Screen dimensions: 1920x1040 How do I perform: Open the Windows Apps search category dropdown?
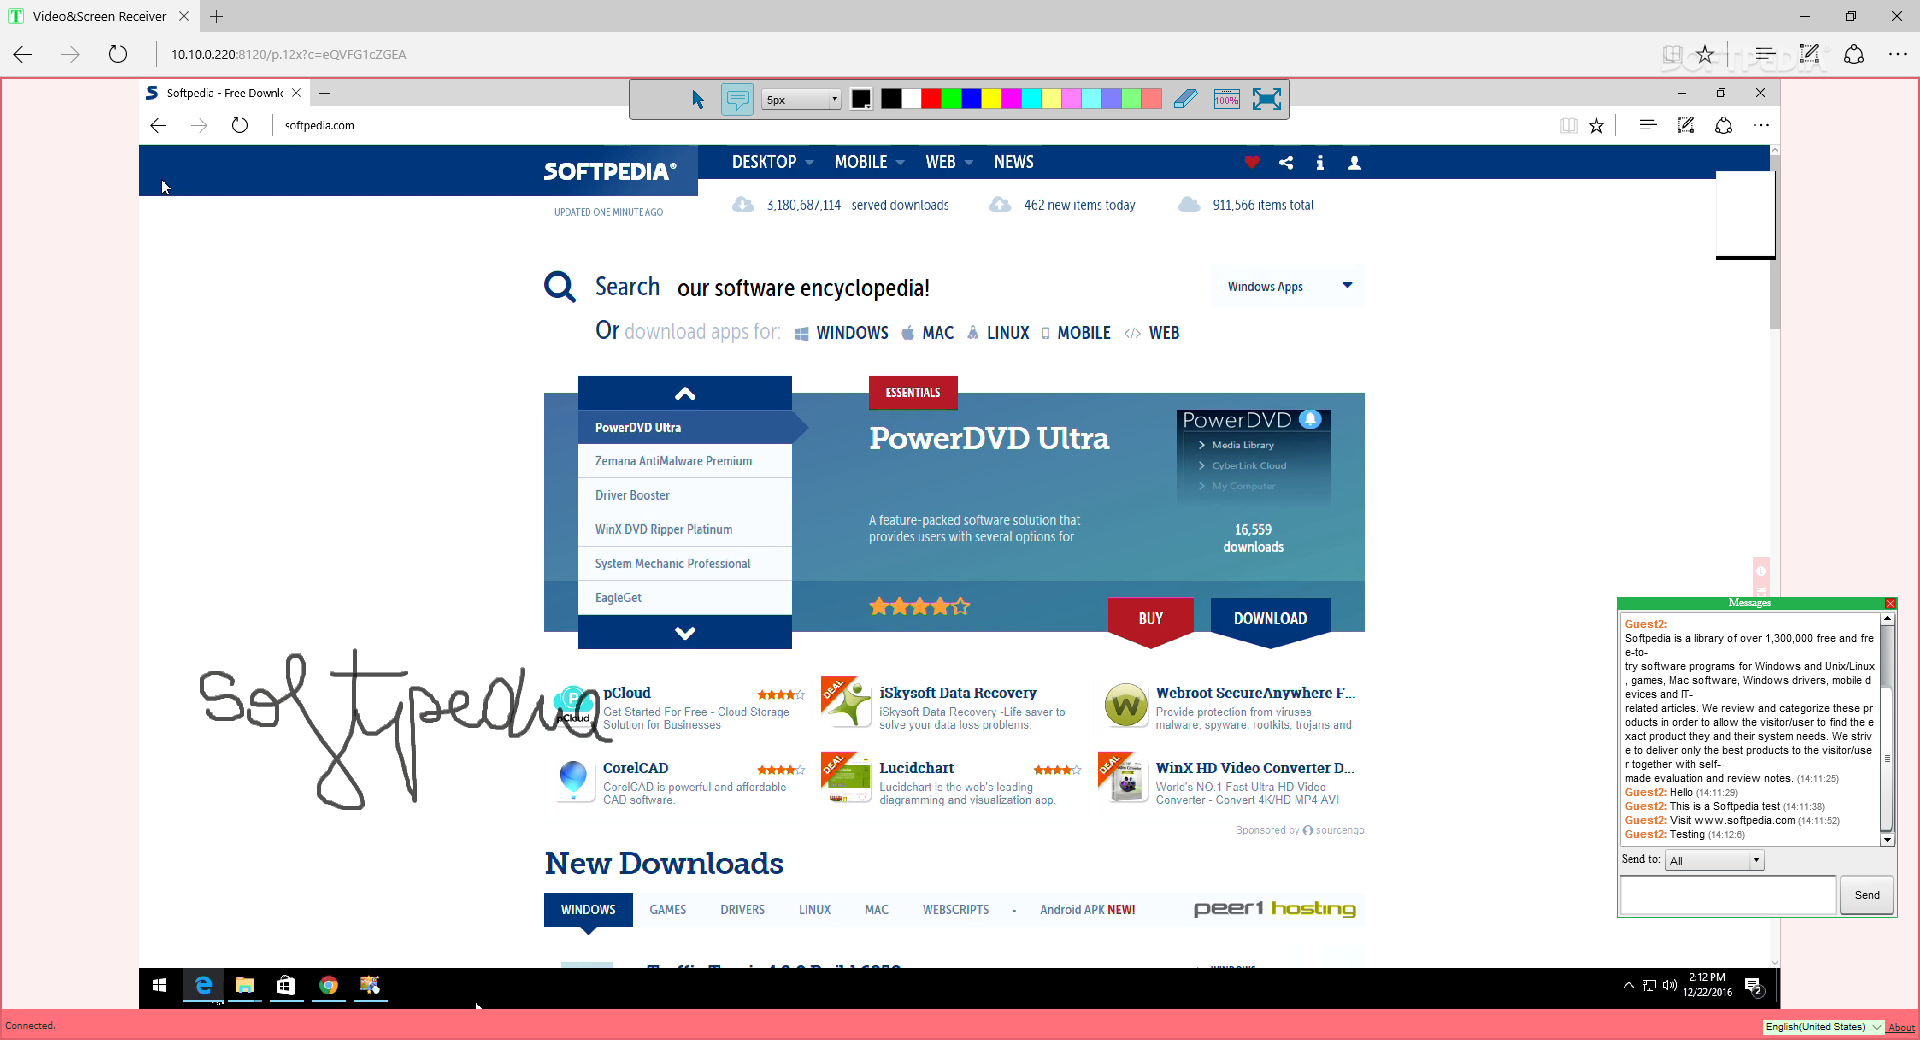pyautogui.click(x=1288, y=286)
